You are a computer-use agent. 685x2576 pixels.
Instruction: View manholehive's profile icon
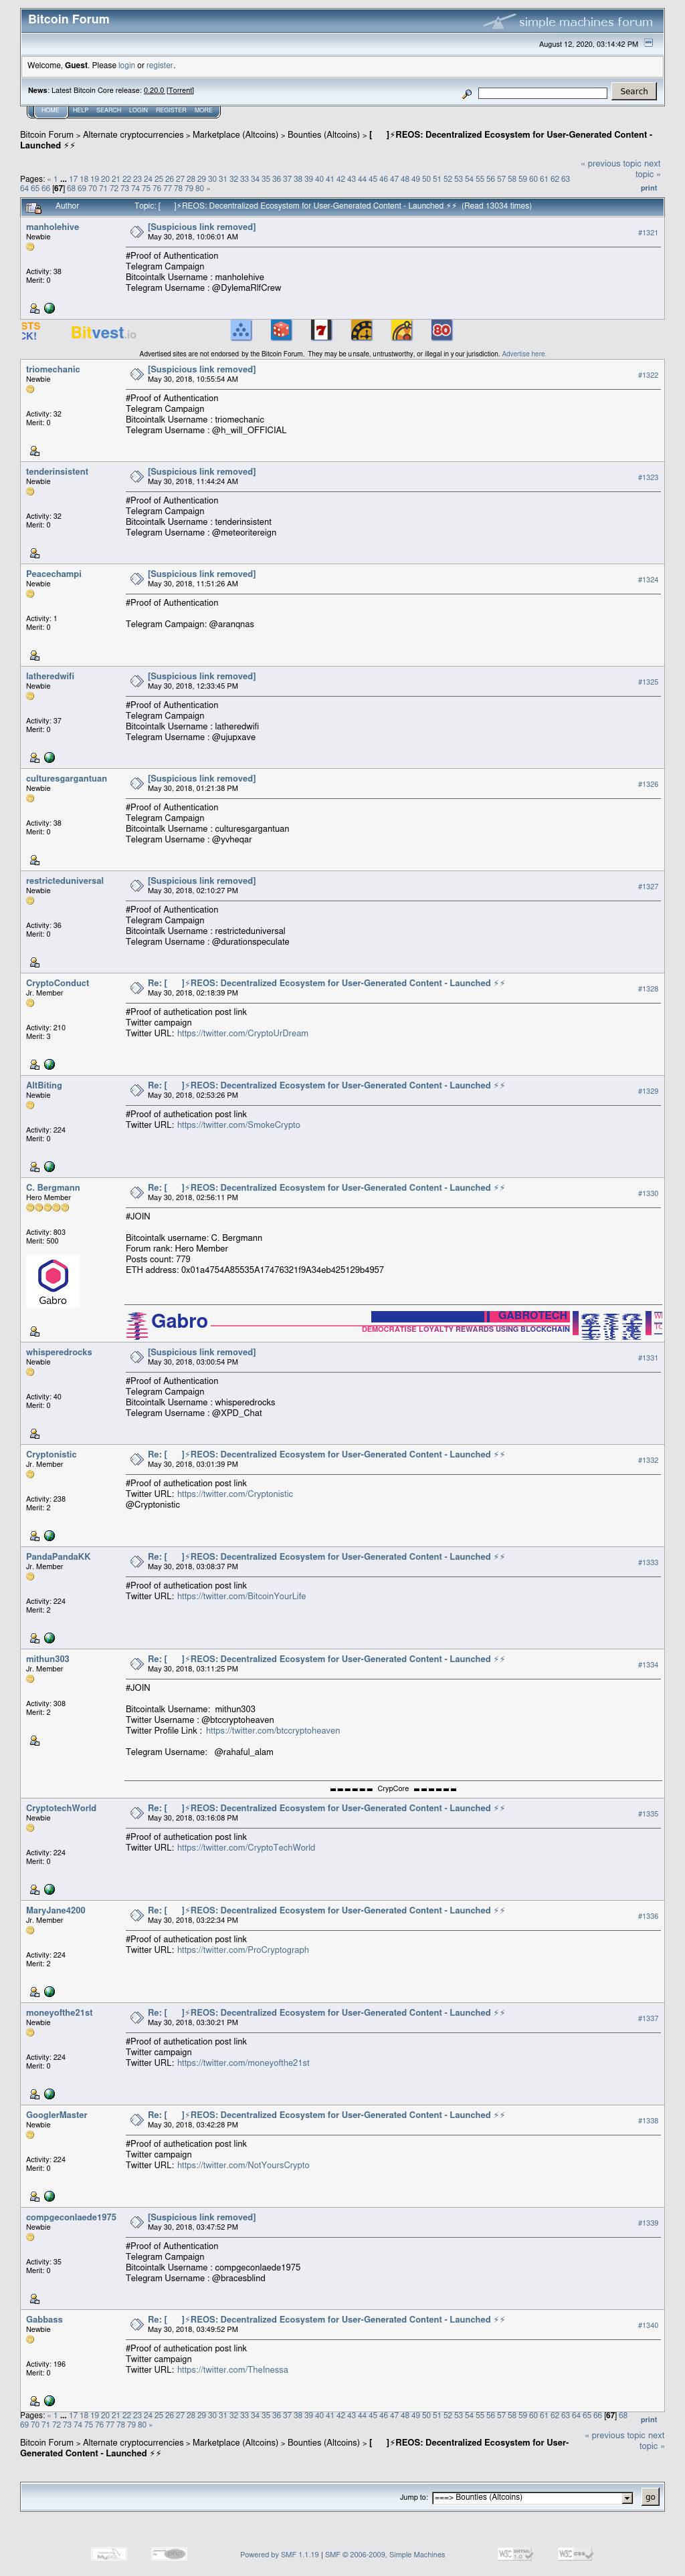coord(34,309)
